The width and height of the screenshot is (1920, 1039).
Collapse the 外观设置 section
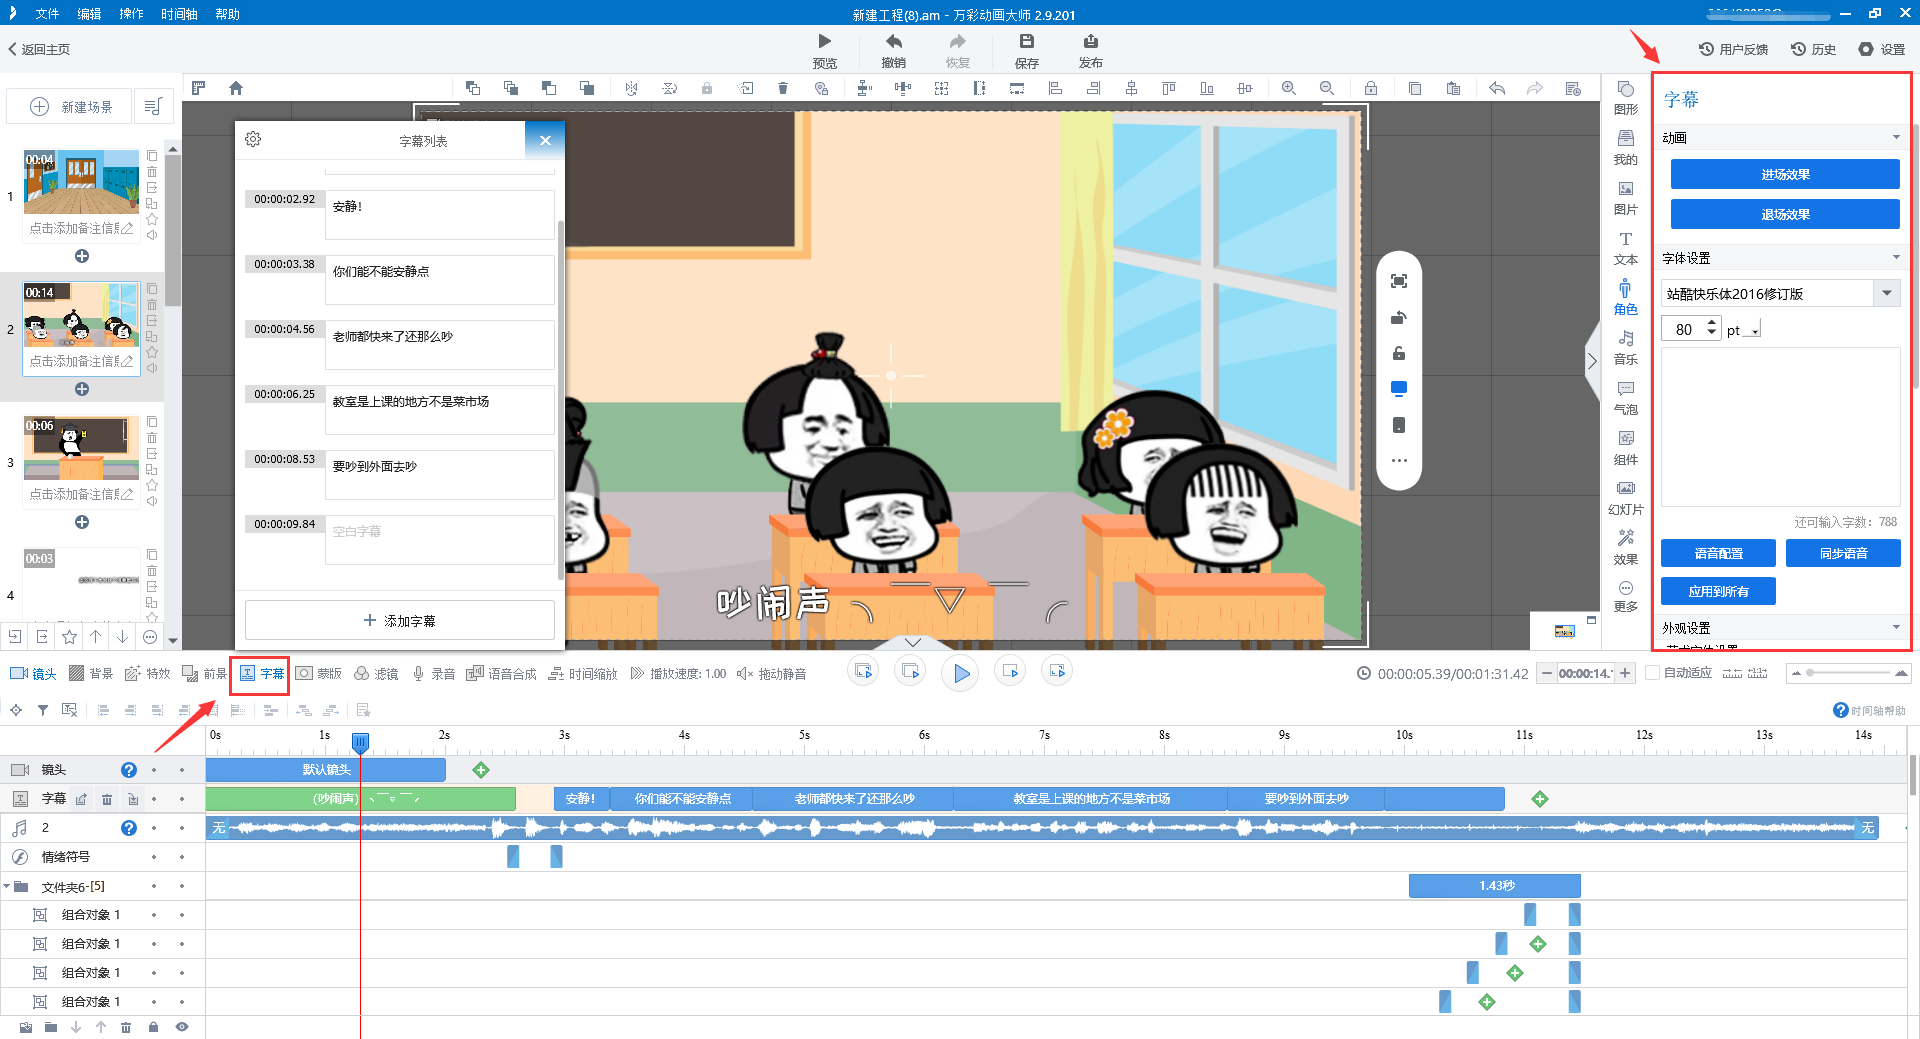[x=1896, y=627]
